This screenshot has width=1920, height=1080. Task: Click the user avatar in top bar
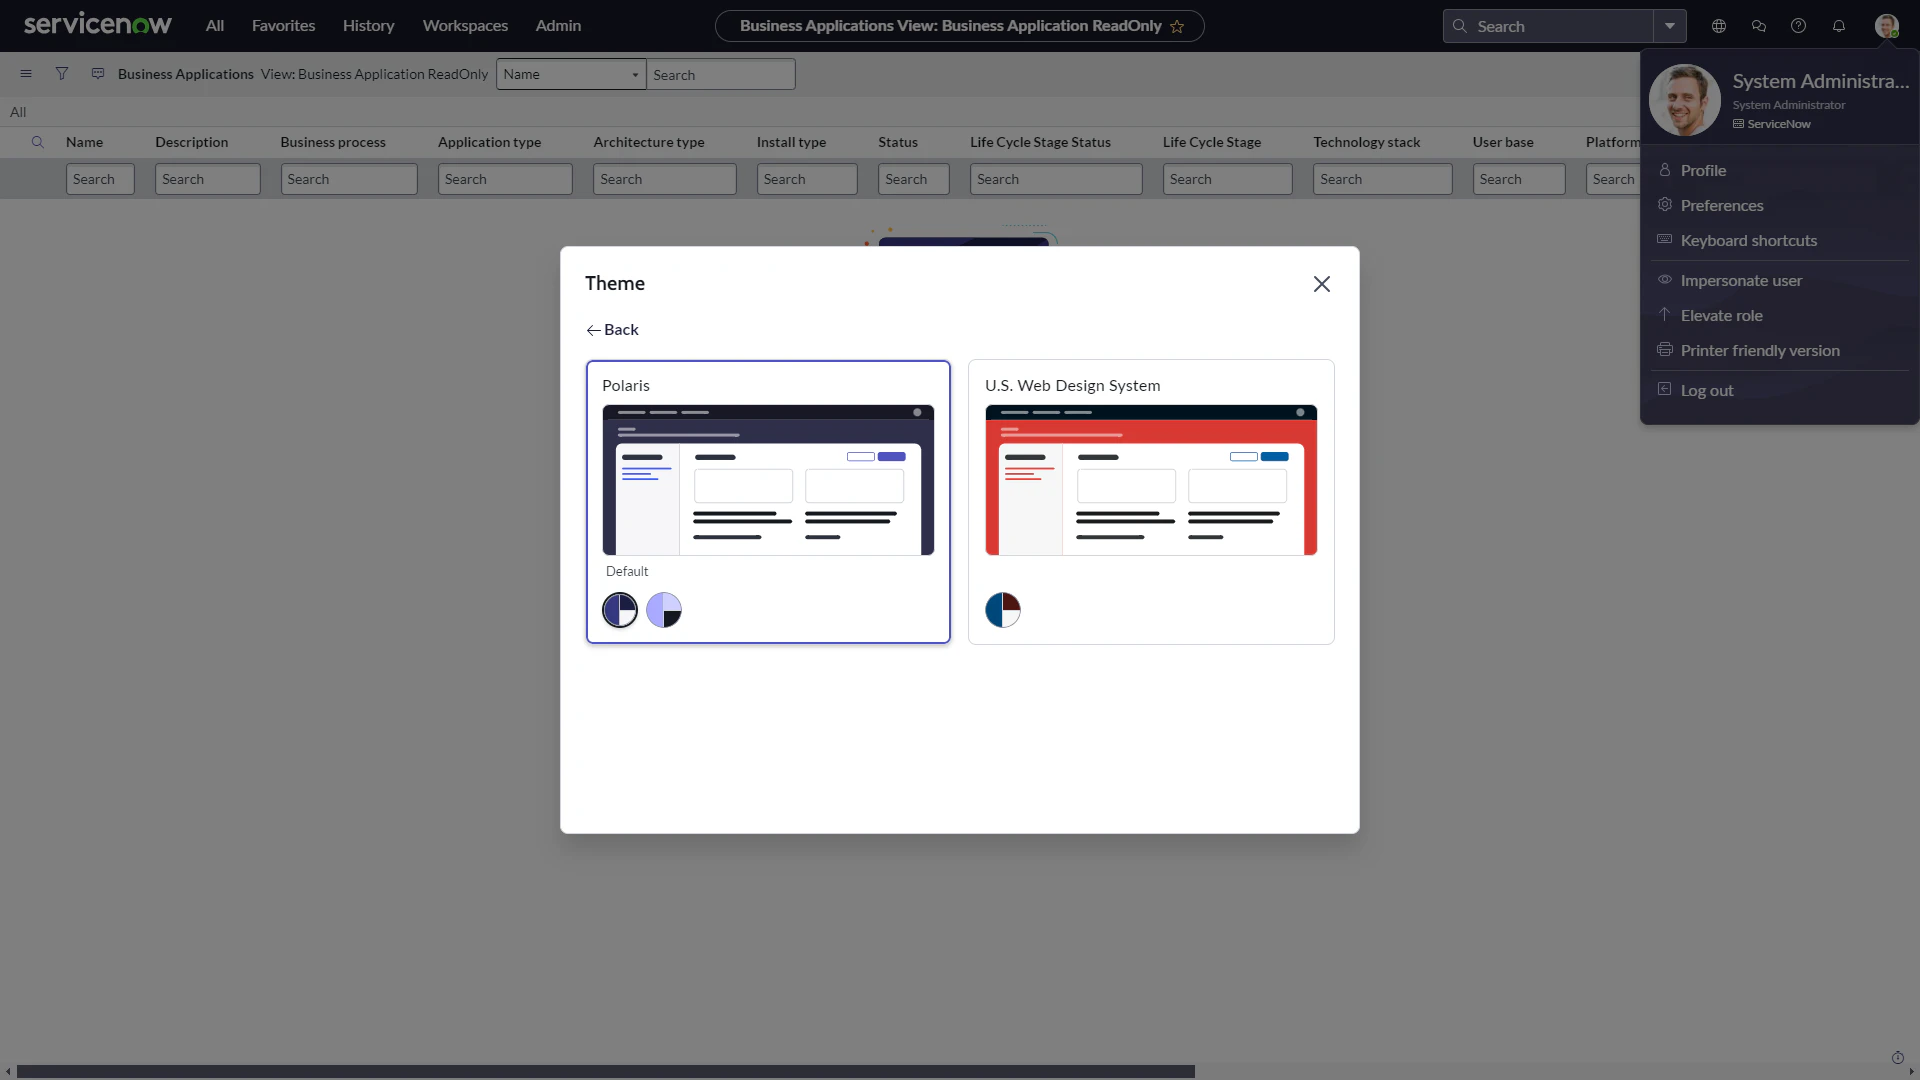[x=1887, y=26]
